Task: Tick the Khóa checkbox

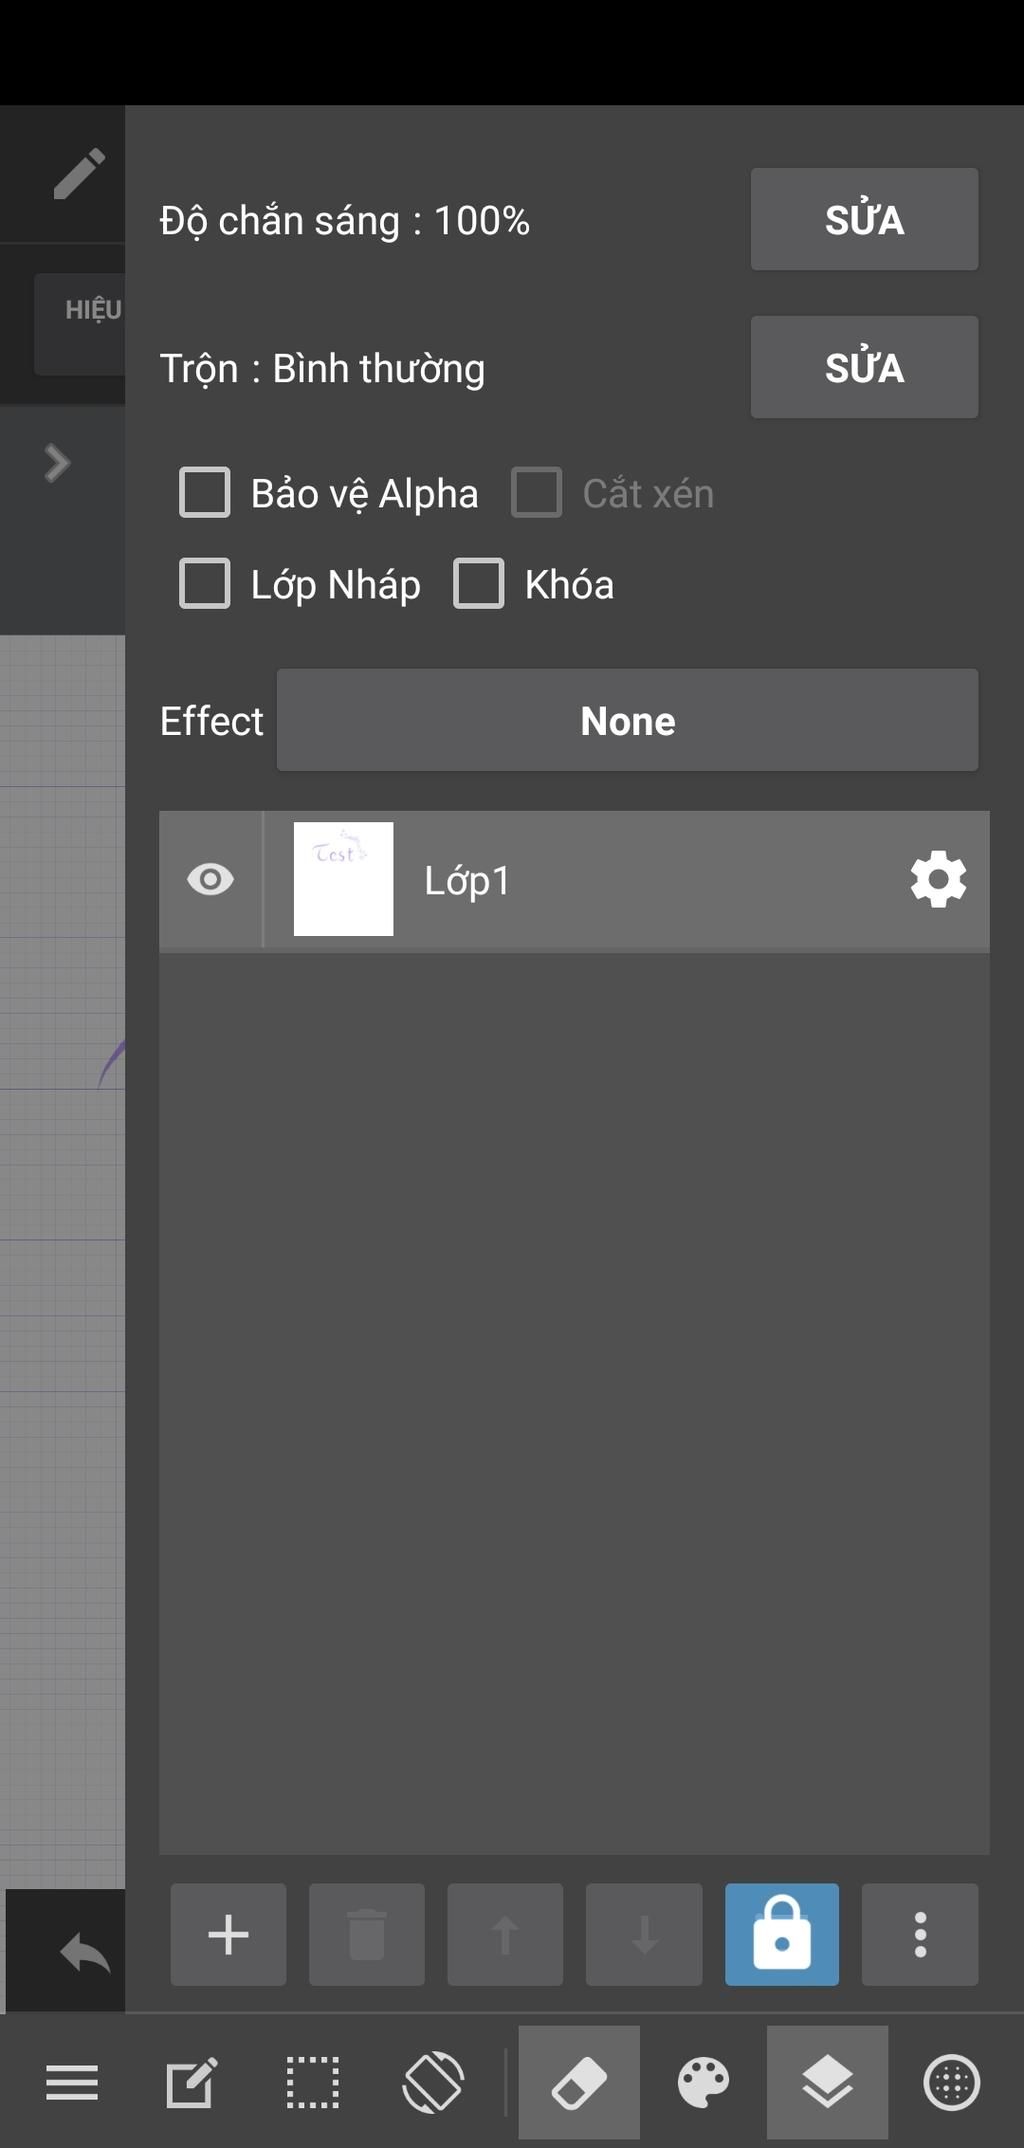Action: point(479,584)
